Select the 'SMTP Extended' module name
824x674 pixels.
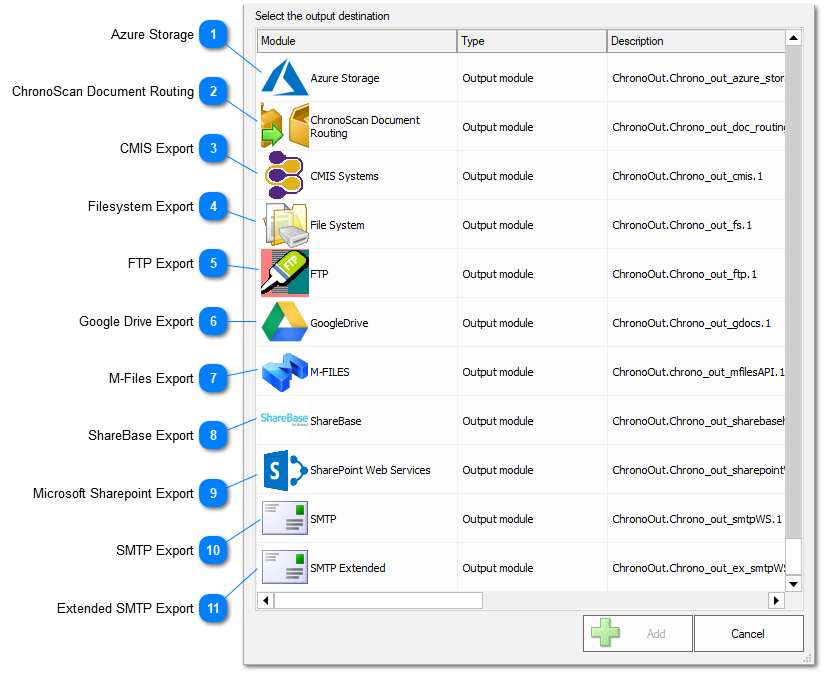347,568
